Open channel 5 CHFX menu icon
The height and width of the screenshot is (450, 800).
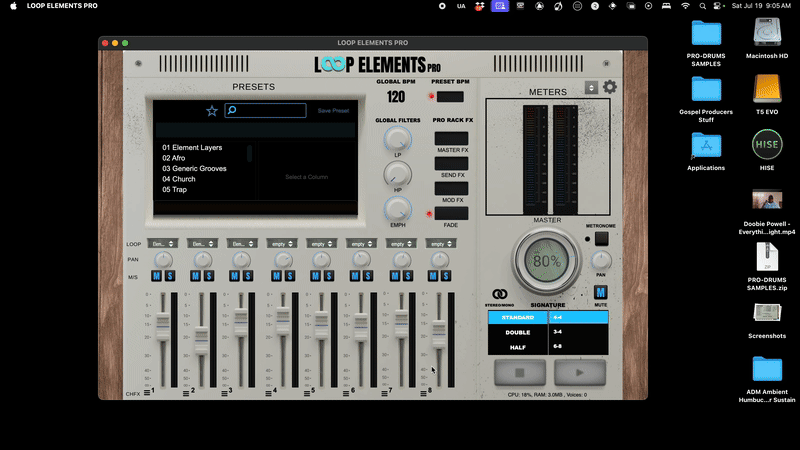coord(307,393)
